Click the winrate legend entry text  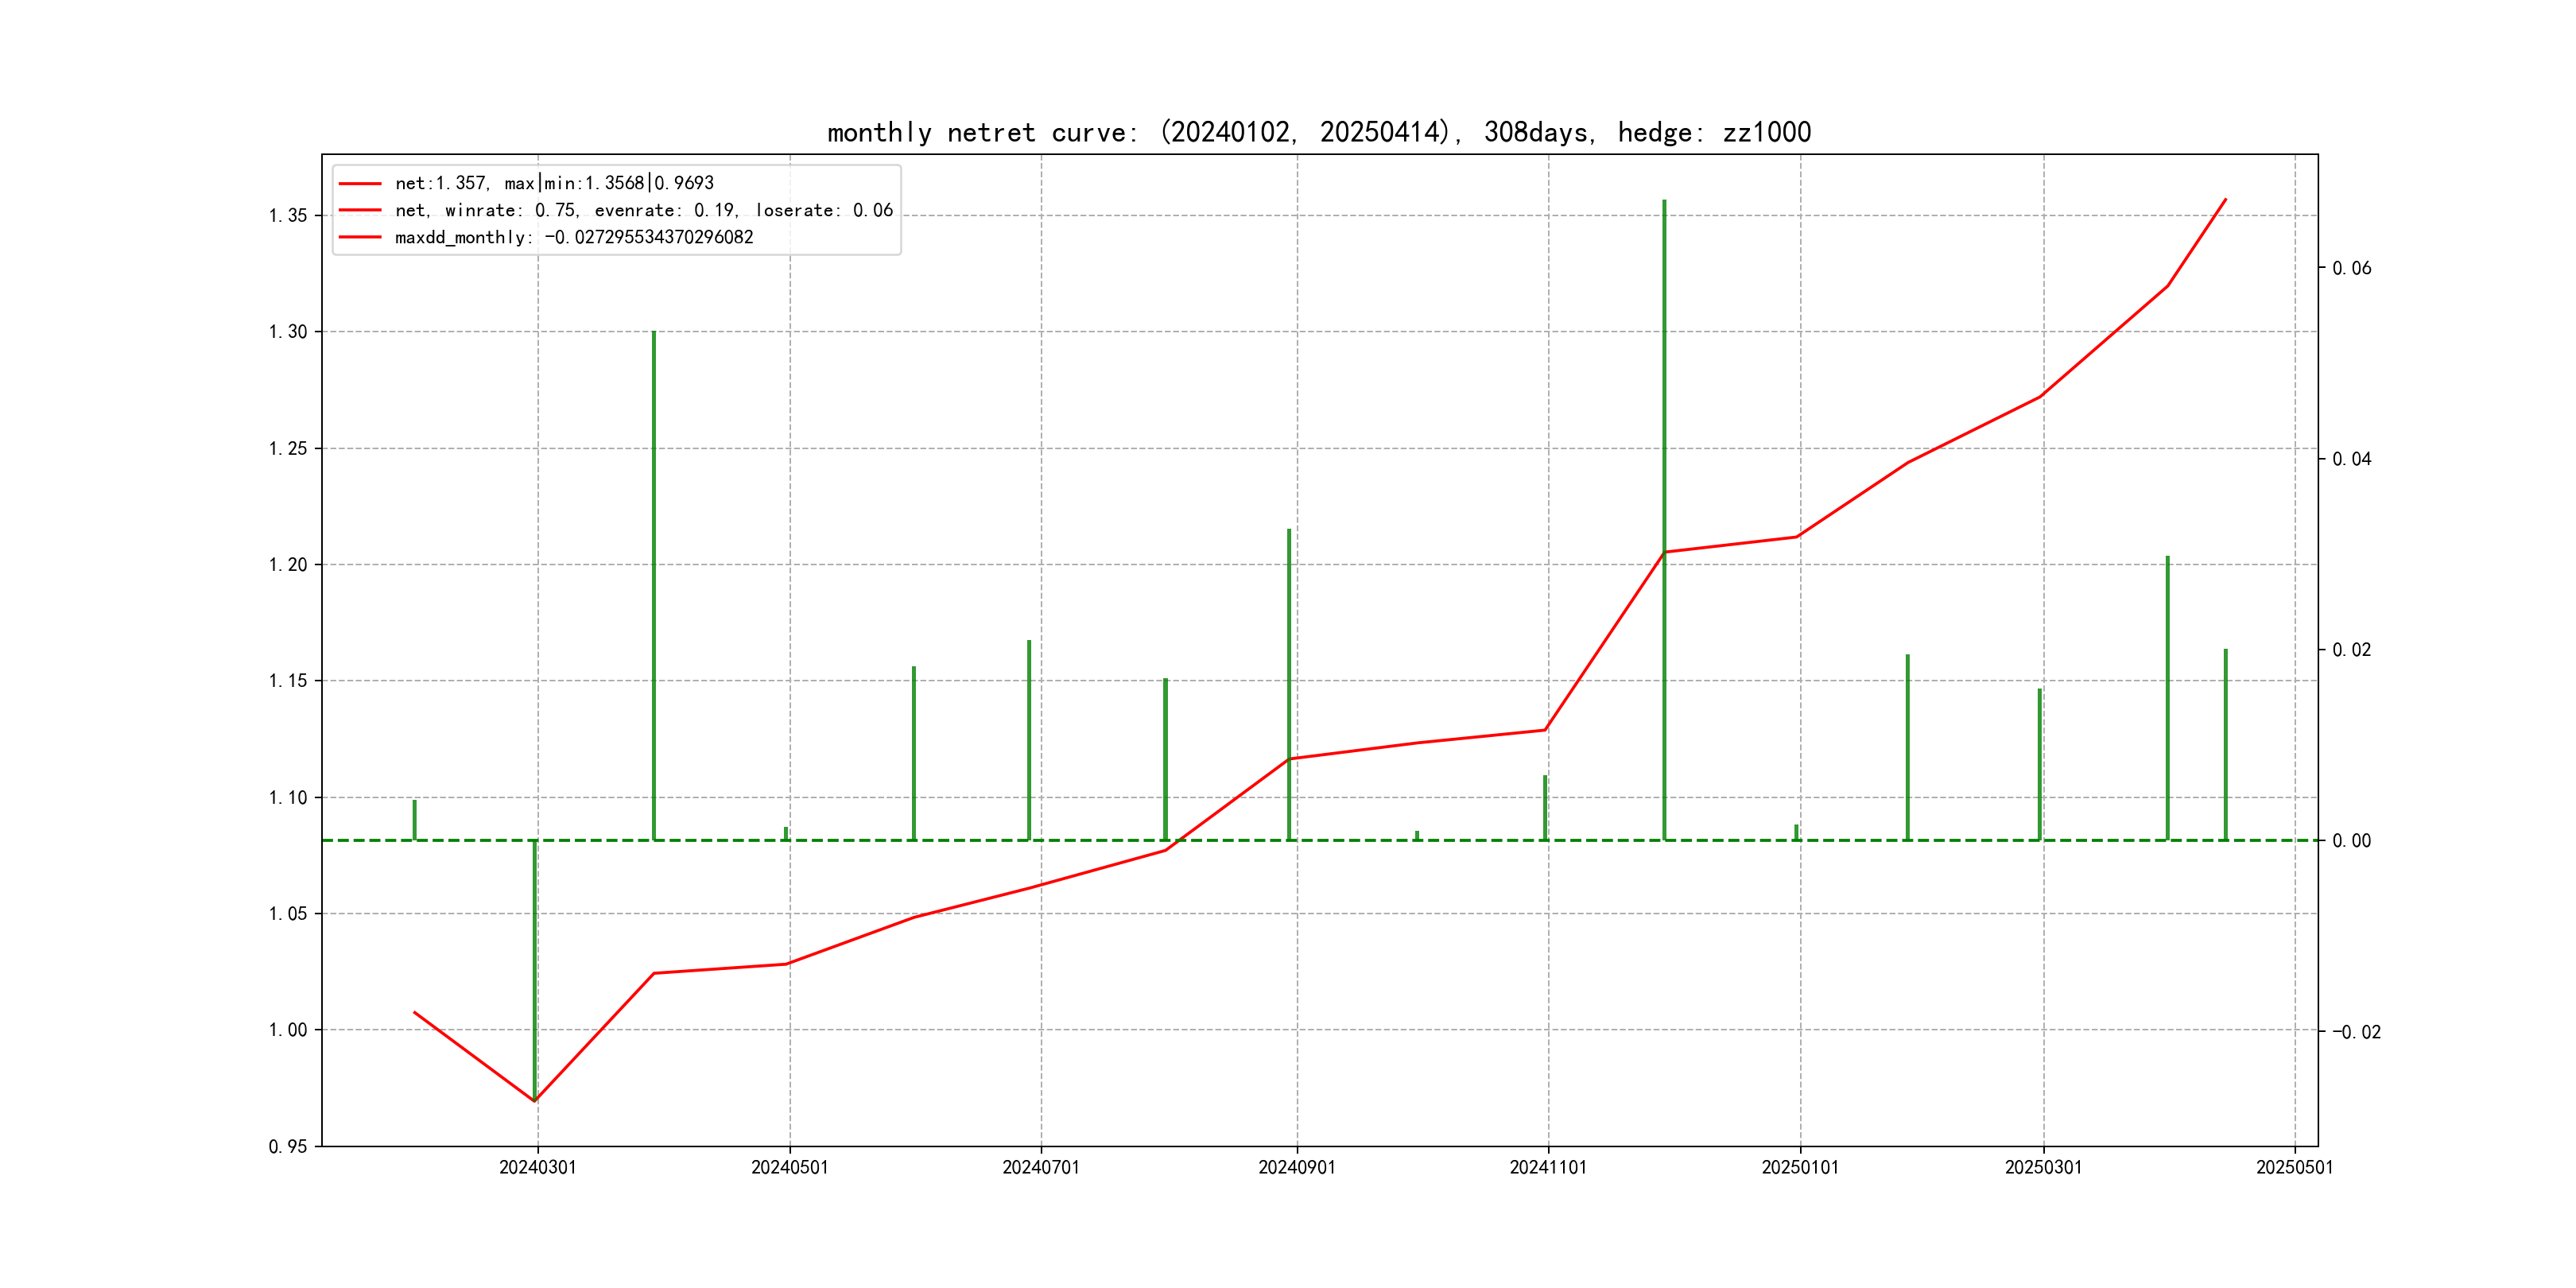643,210
